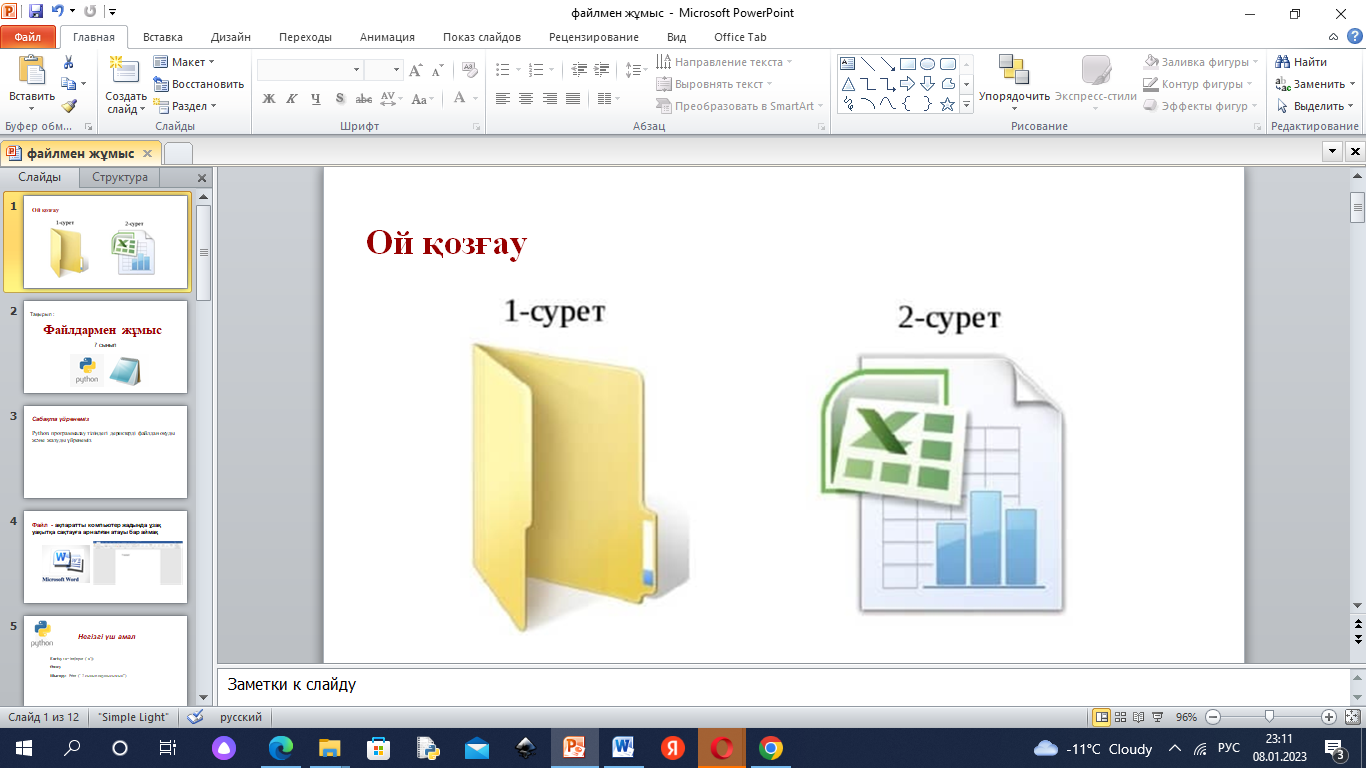Undo the last action in Quick Access toolbar

pos(58,12)
